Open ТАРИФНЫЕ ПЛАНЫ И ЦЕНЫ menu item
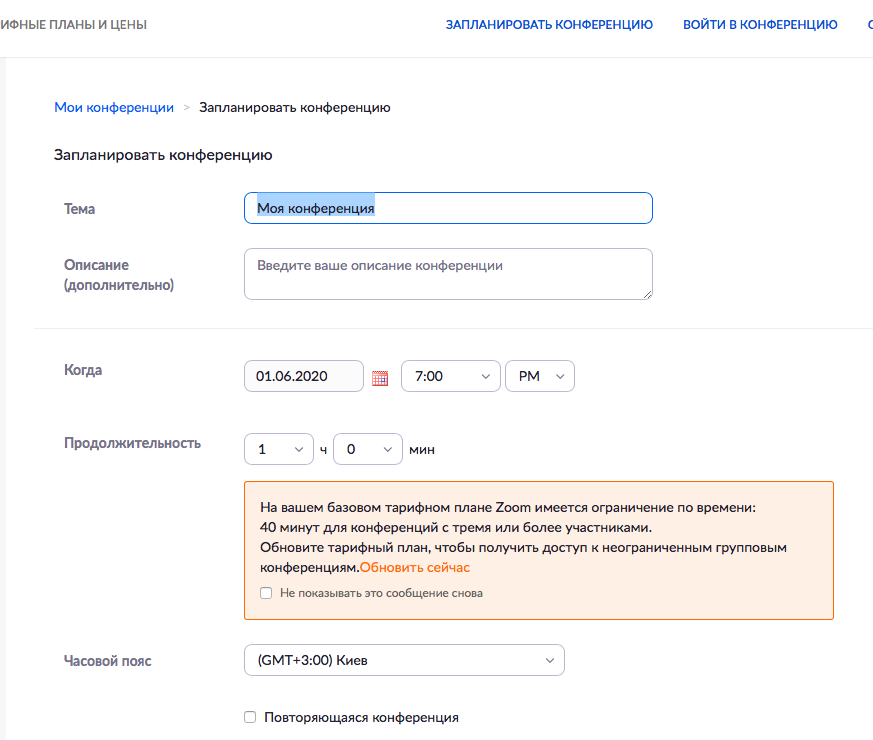The width and height of the screenshot is (873, 740). [x=73, y=24]
